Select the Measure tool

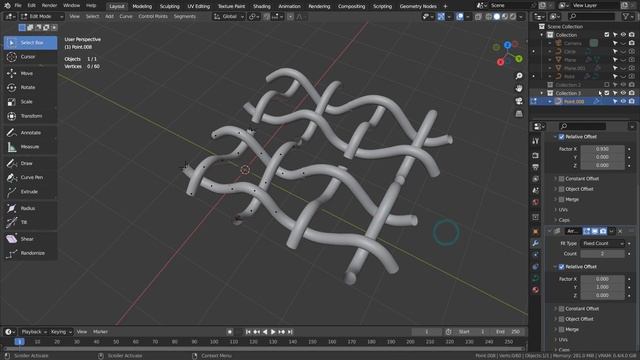30,147
